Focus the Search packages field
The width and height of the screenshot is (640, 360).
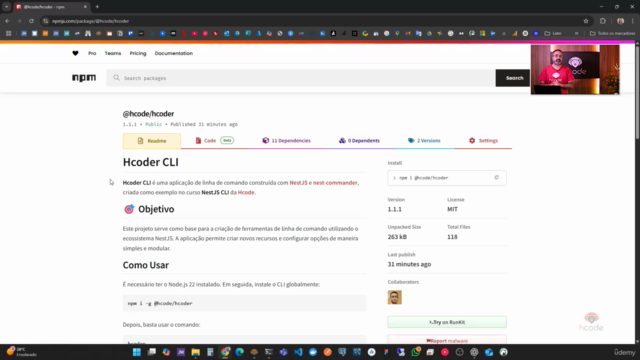tap(301, 78)
